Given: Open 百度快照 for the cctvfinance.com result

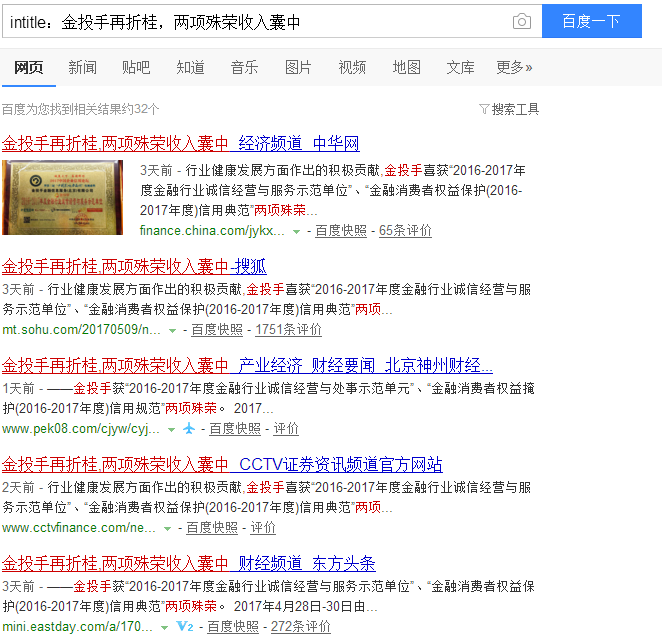Looking at the screenshot, I should pos(212,527).
